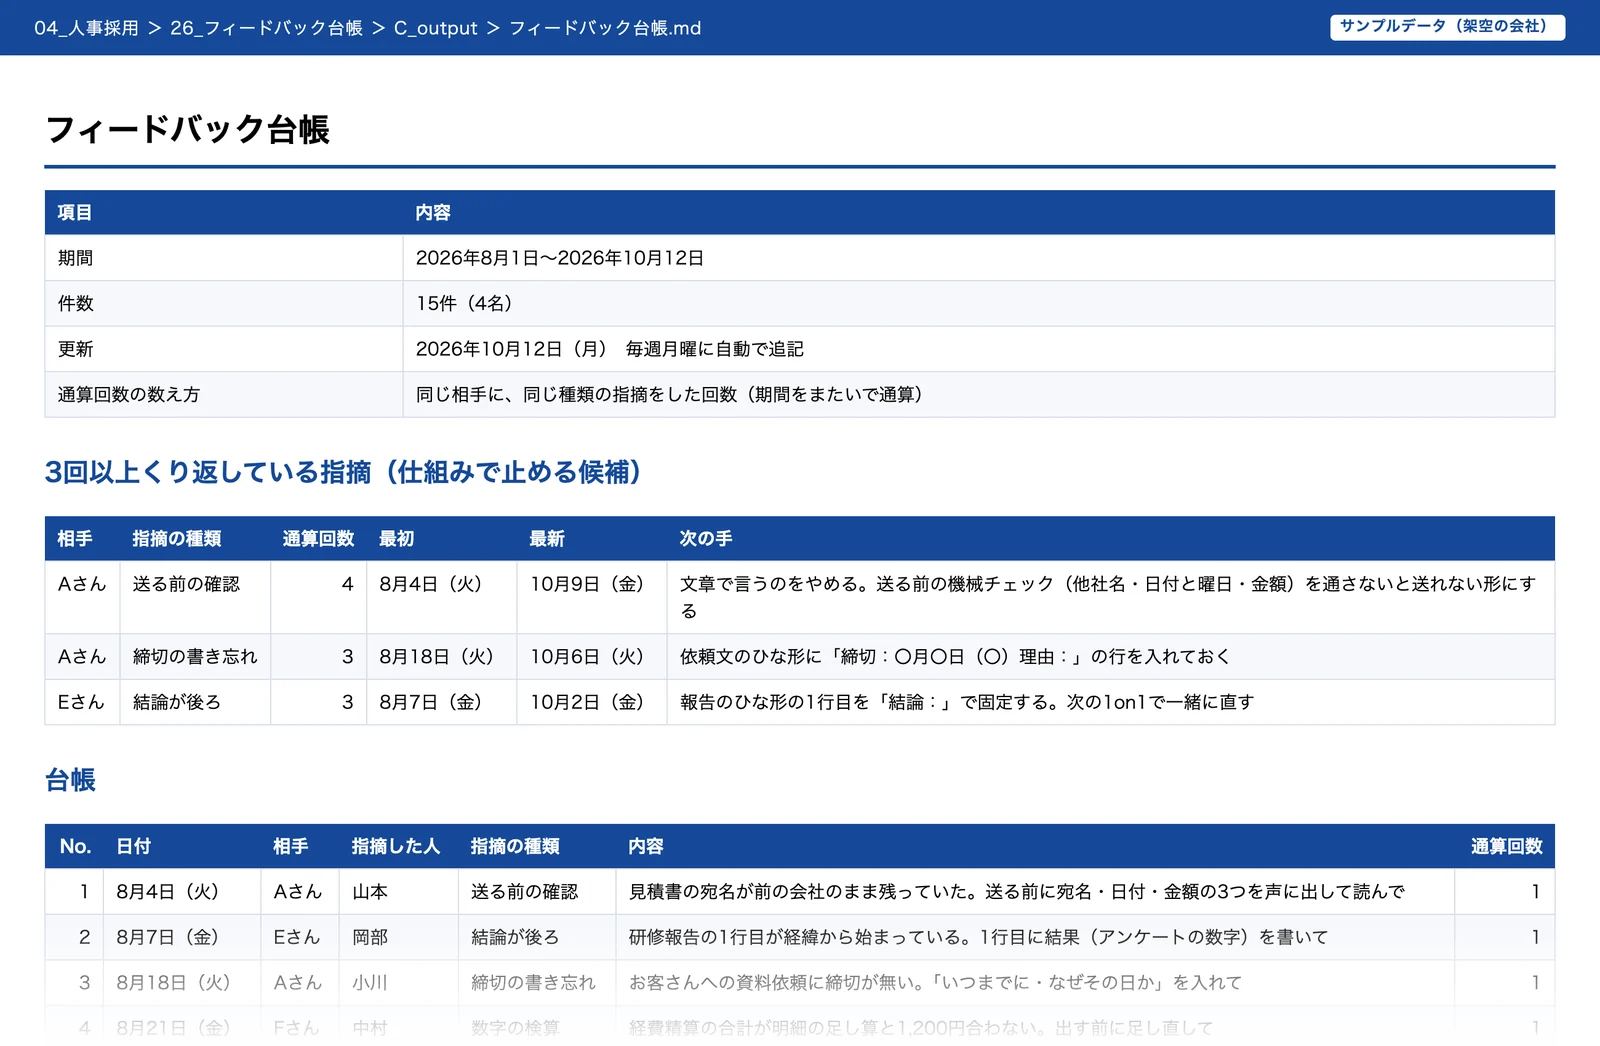Click the 10月6日(火) latest-date cell

(x=592, y=656)
